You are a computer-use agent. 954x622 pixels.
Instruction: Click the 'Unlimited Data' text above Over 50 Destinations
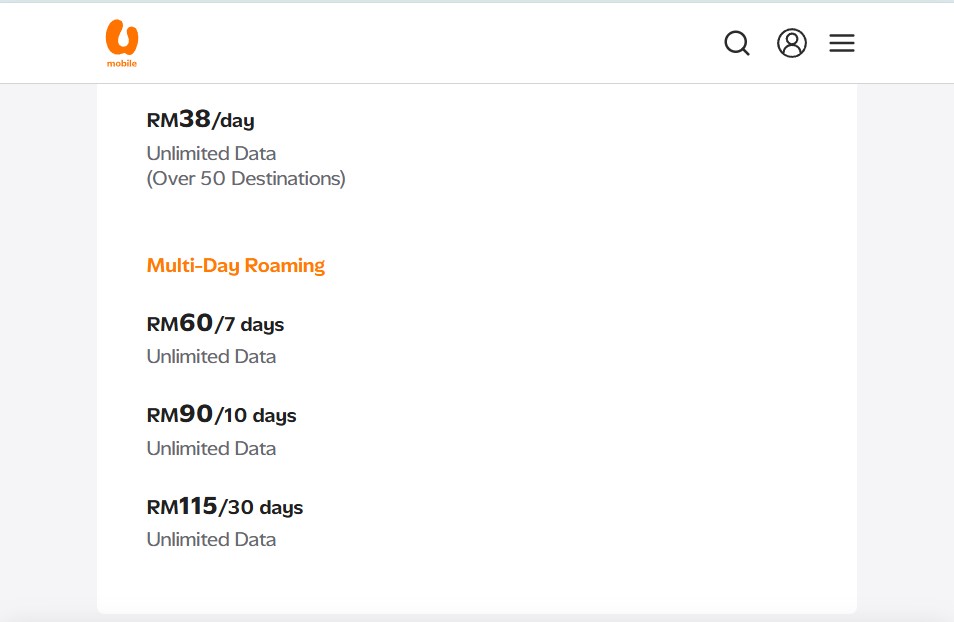(211, 153)
